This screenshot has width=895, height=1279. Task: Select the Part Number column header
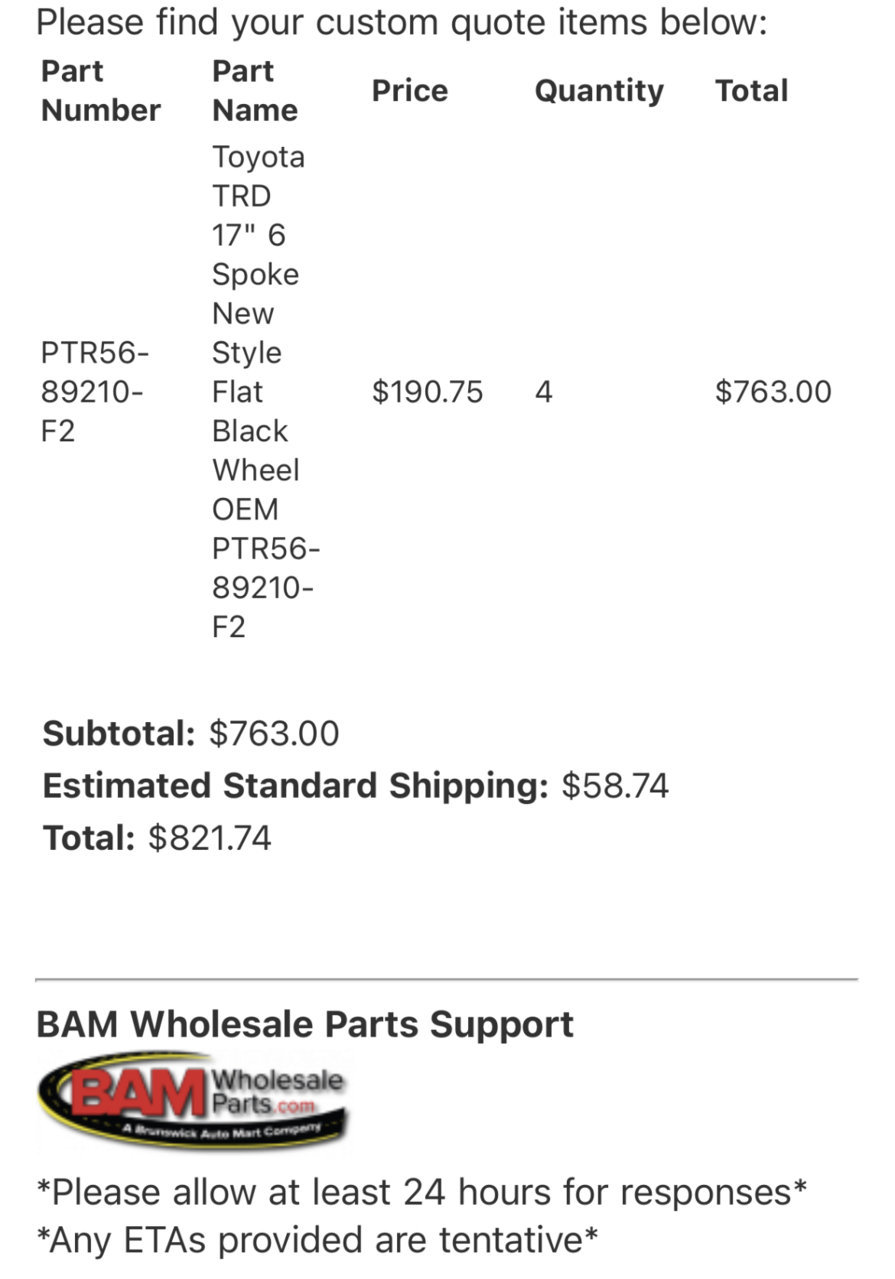tap(101, 91)
